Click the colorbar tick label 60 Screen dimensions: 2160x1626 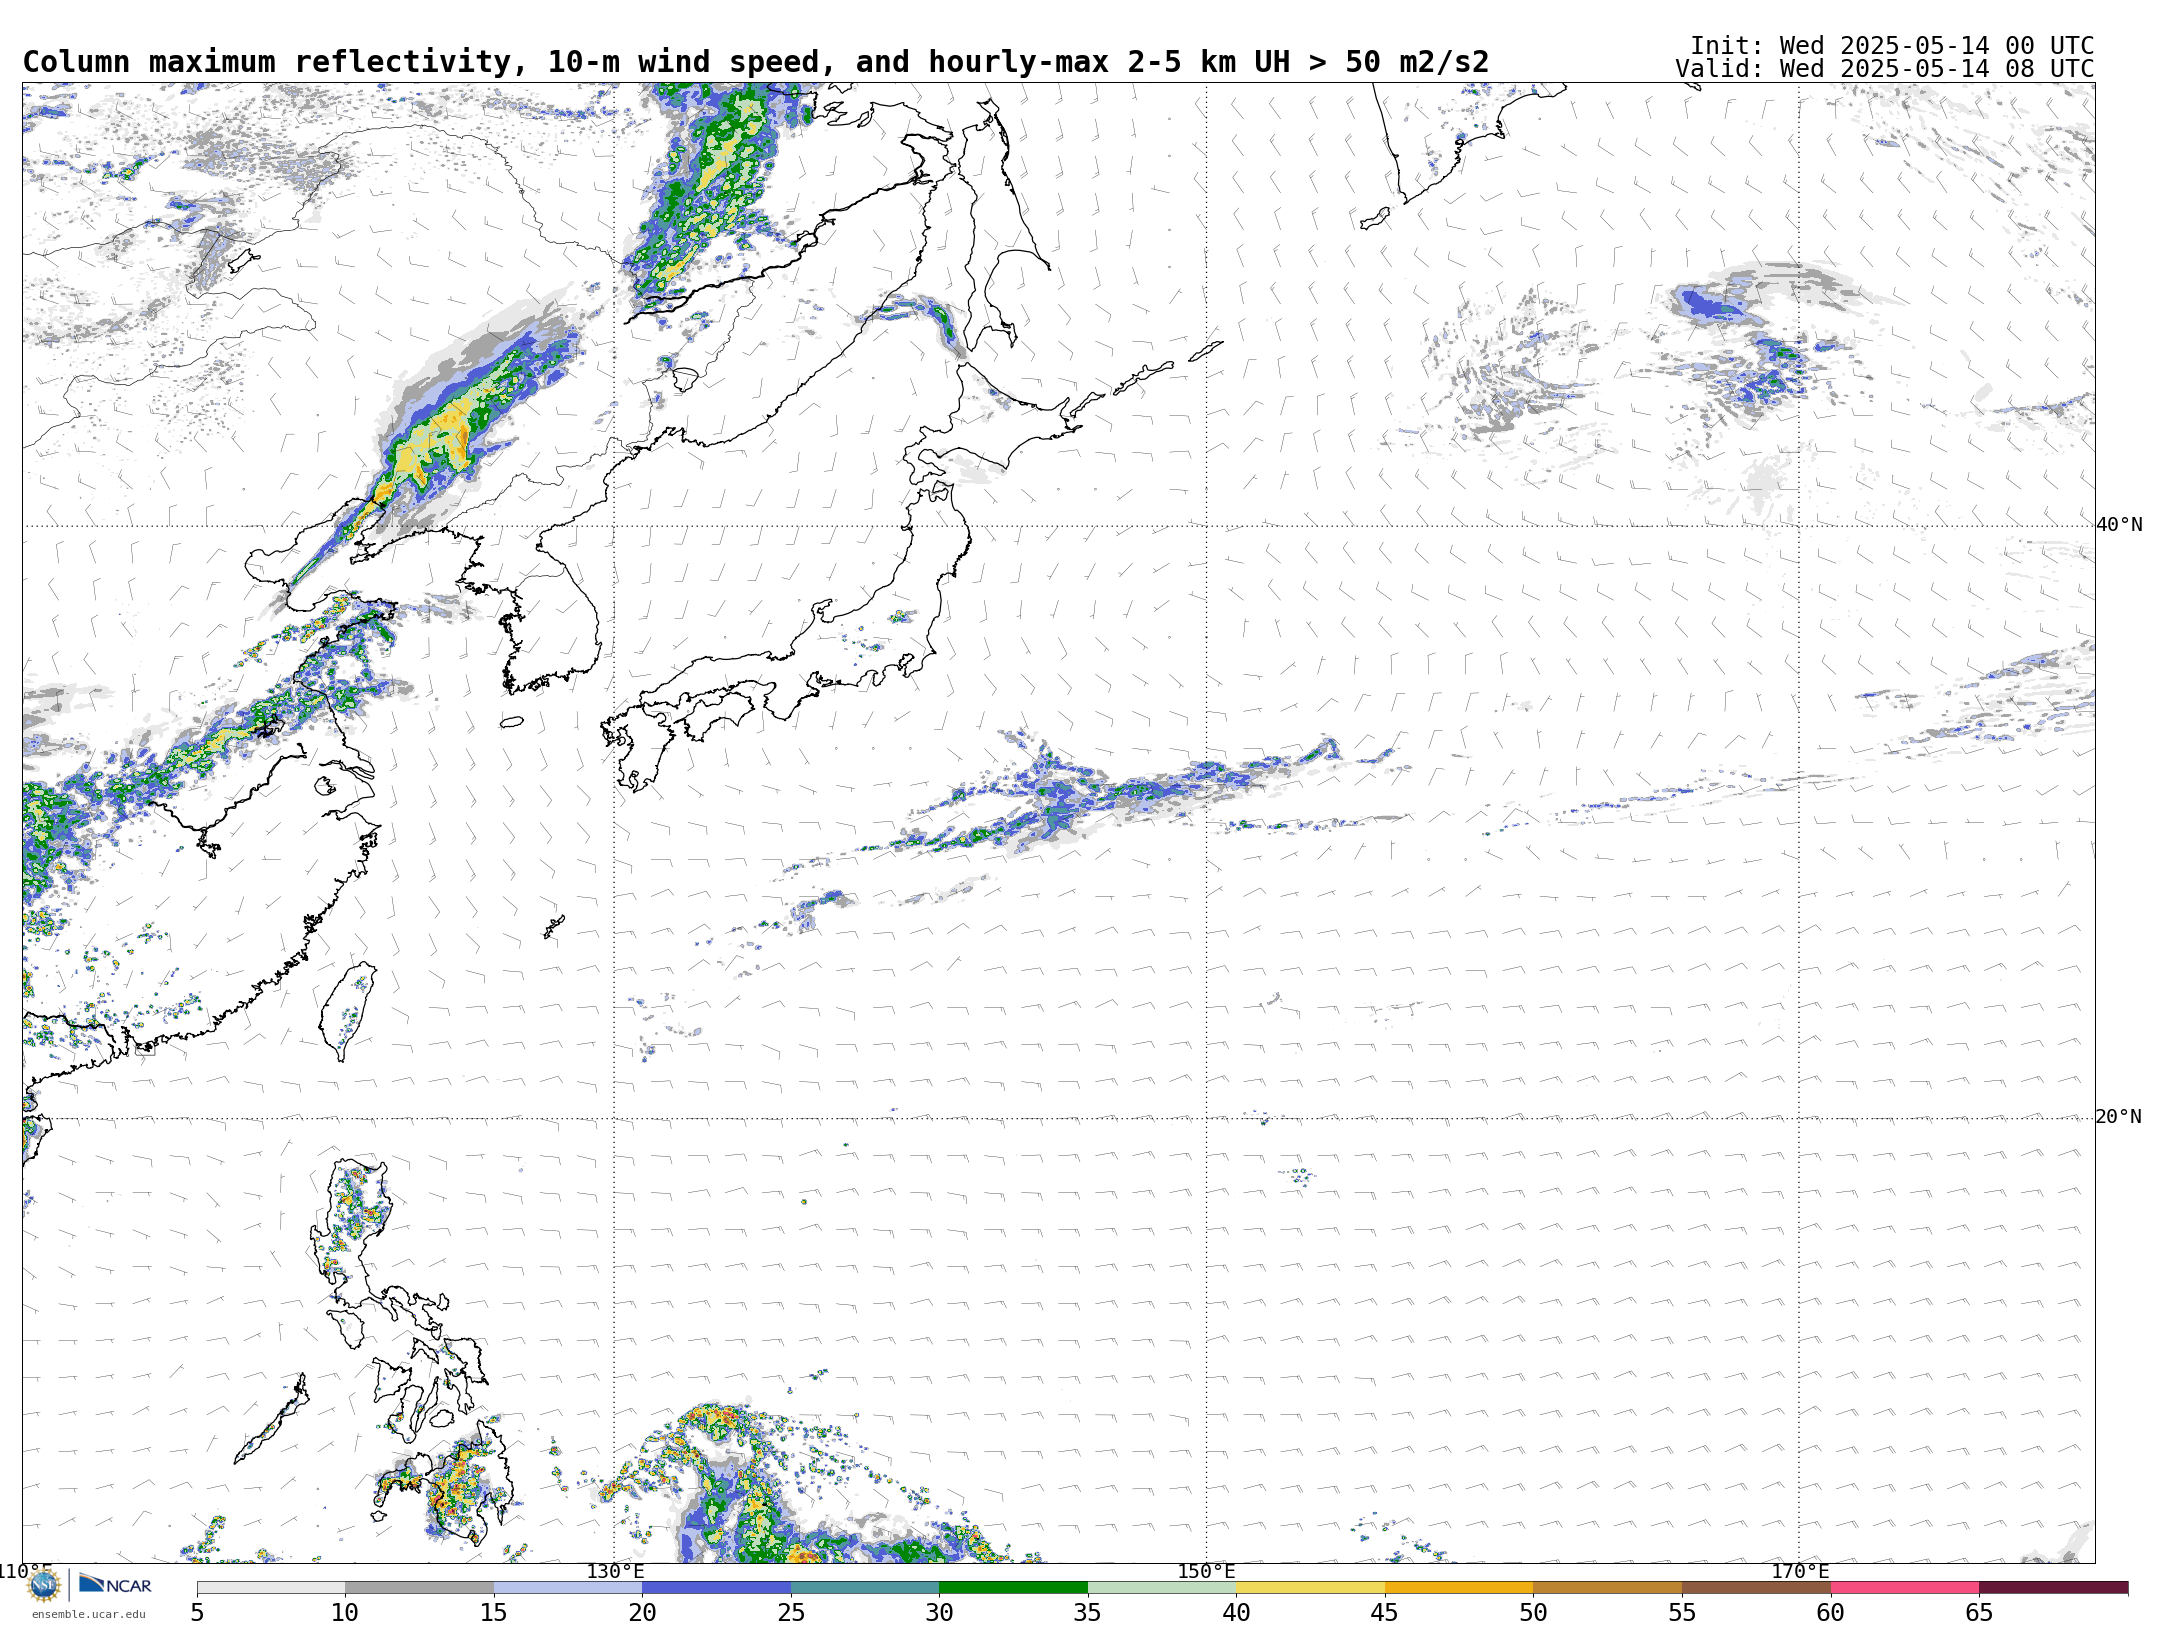tap(1831, 1613)
